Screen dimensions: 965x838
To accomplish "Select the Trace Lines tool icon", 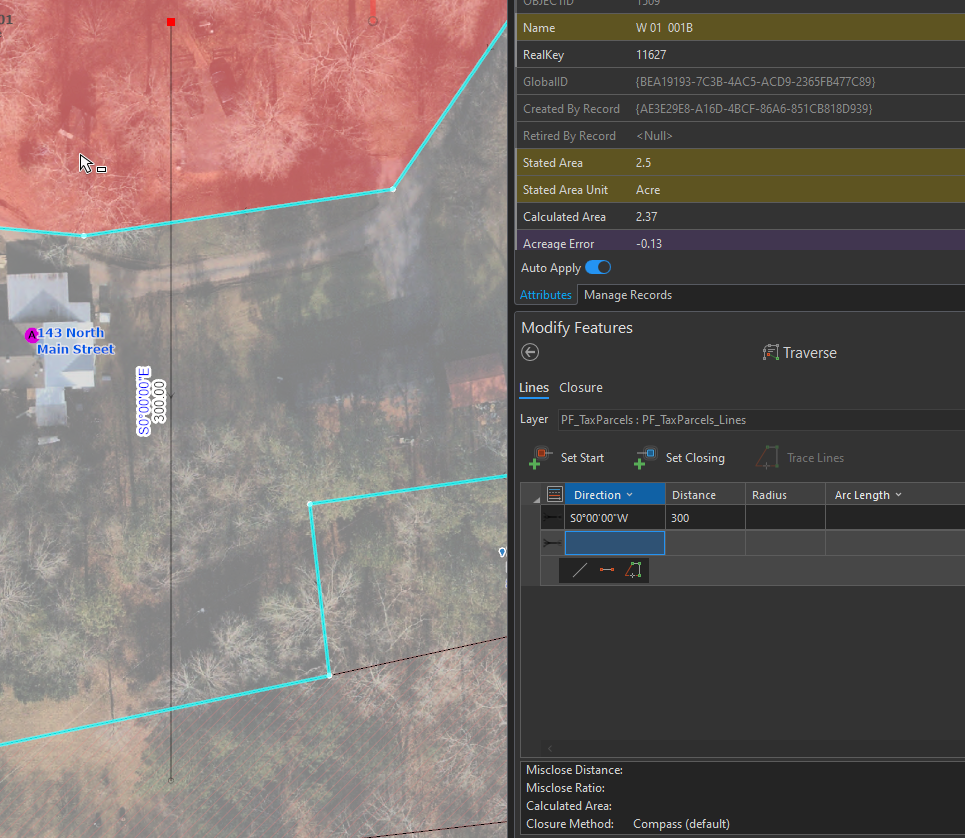I will (768, 456).
